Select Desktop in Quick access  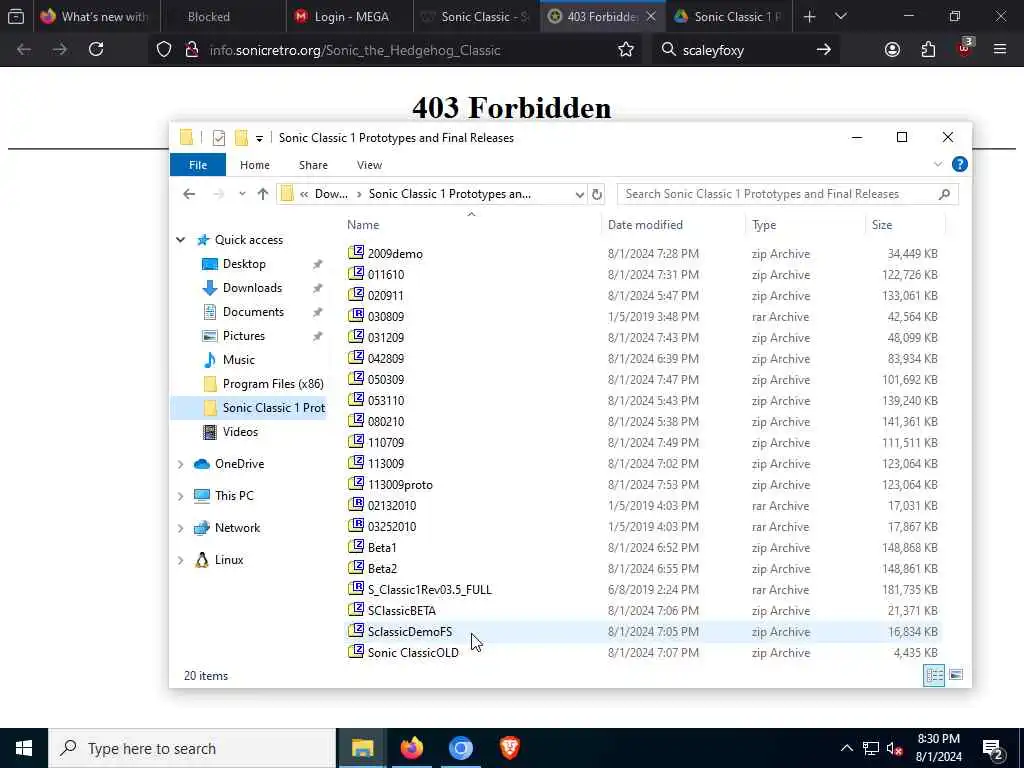(x=244, y=264)
